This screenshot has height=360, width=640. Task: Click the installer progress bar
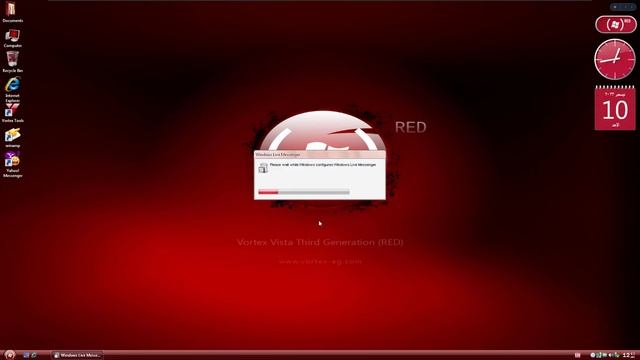pos(304,192)
